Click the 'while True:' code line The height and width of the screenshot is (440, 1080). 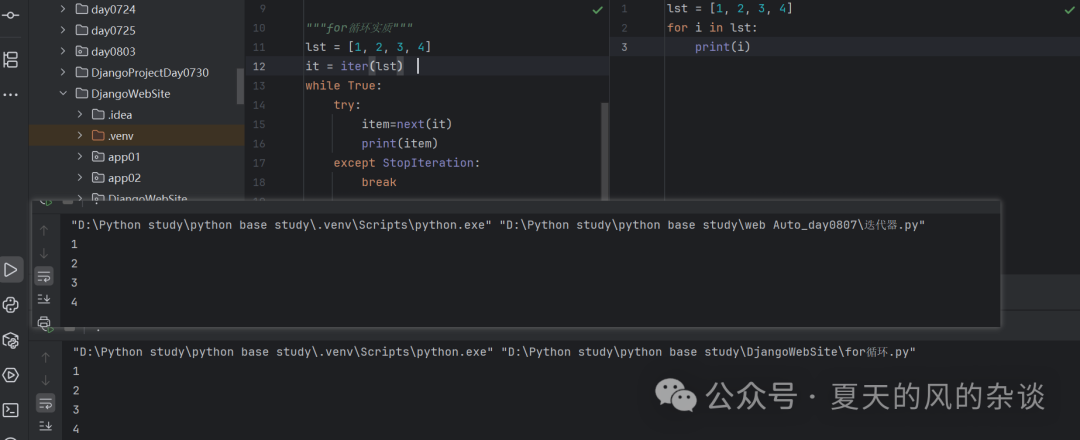coord(343,86)
